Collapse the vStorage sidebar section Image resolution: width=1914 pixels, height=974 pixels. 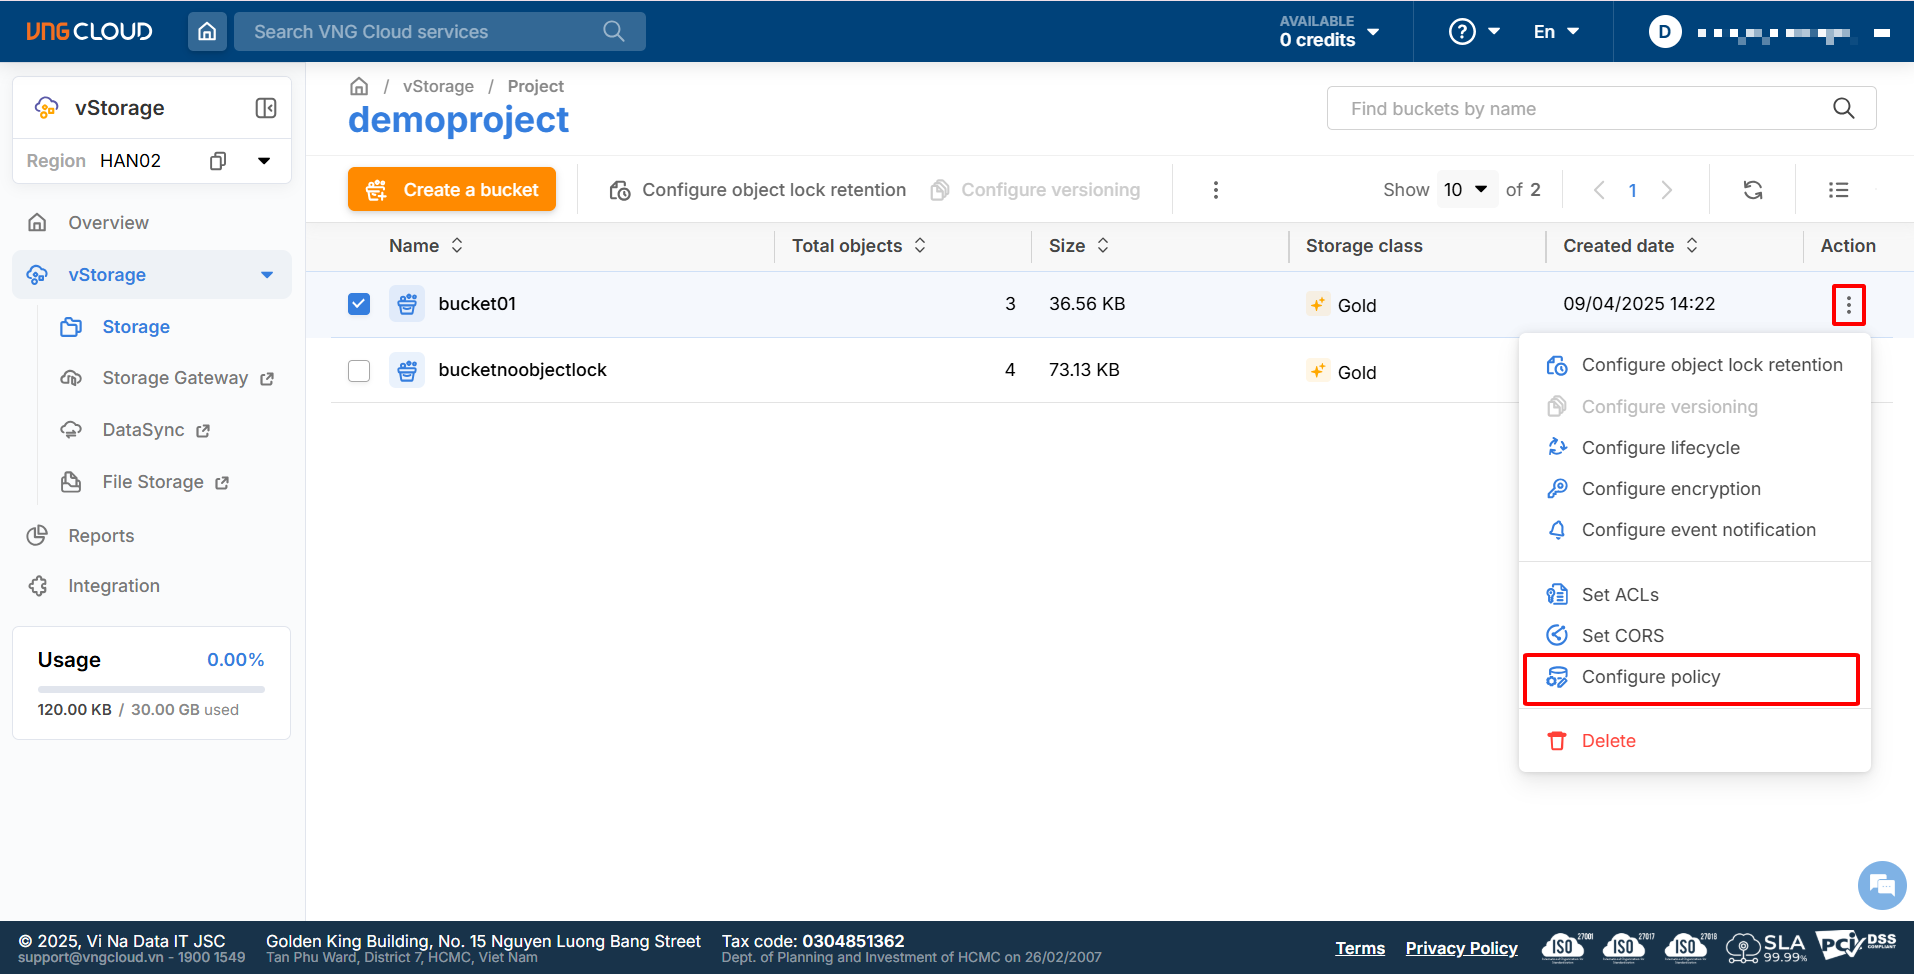pos(266,275)
